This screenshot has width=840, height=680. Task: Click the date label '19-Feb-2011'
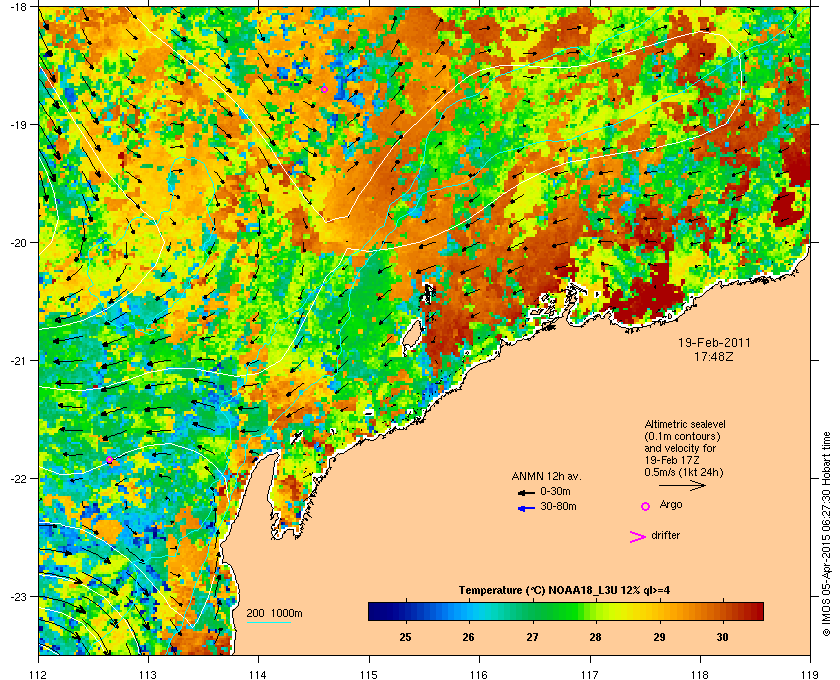click(714, 343)
